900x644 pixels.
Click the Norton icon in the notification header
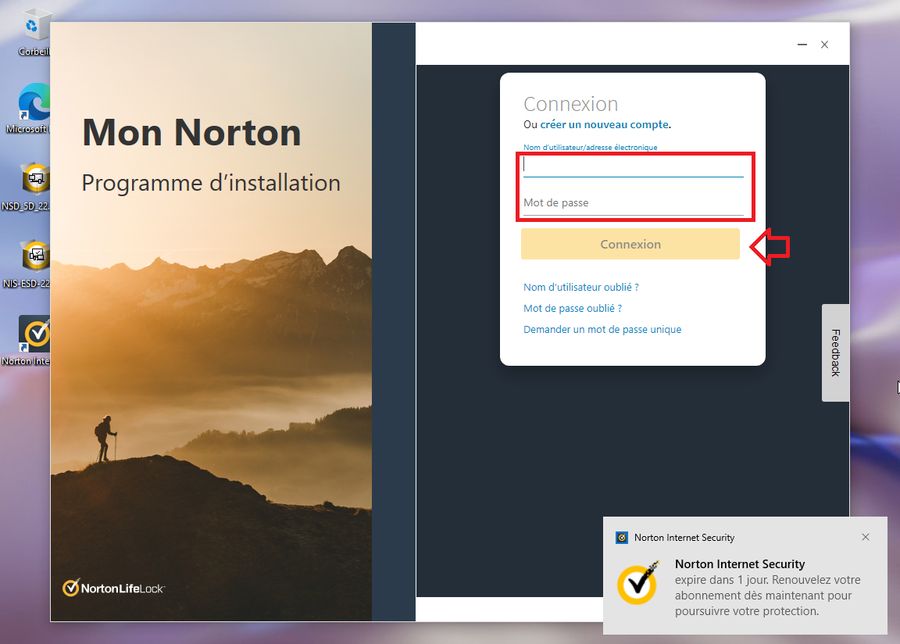(x=622, y=537)
